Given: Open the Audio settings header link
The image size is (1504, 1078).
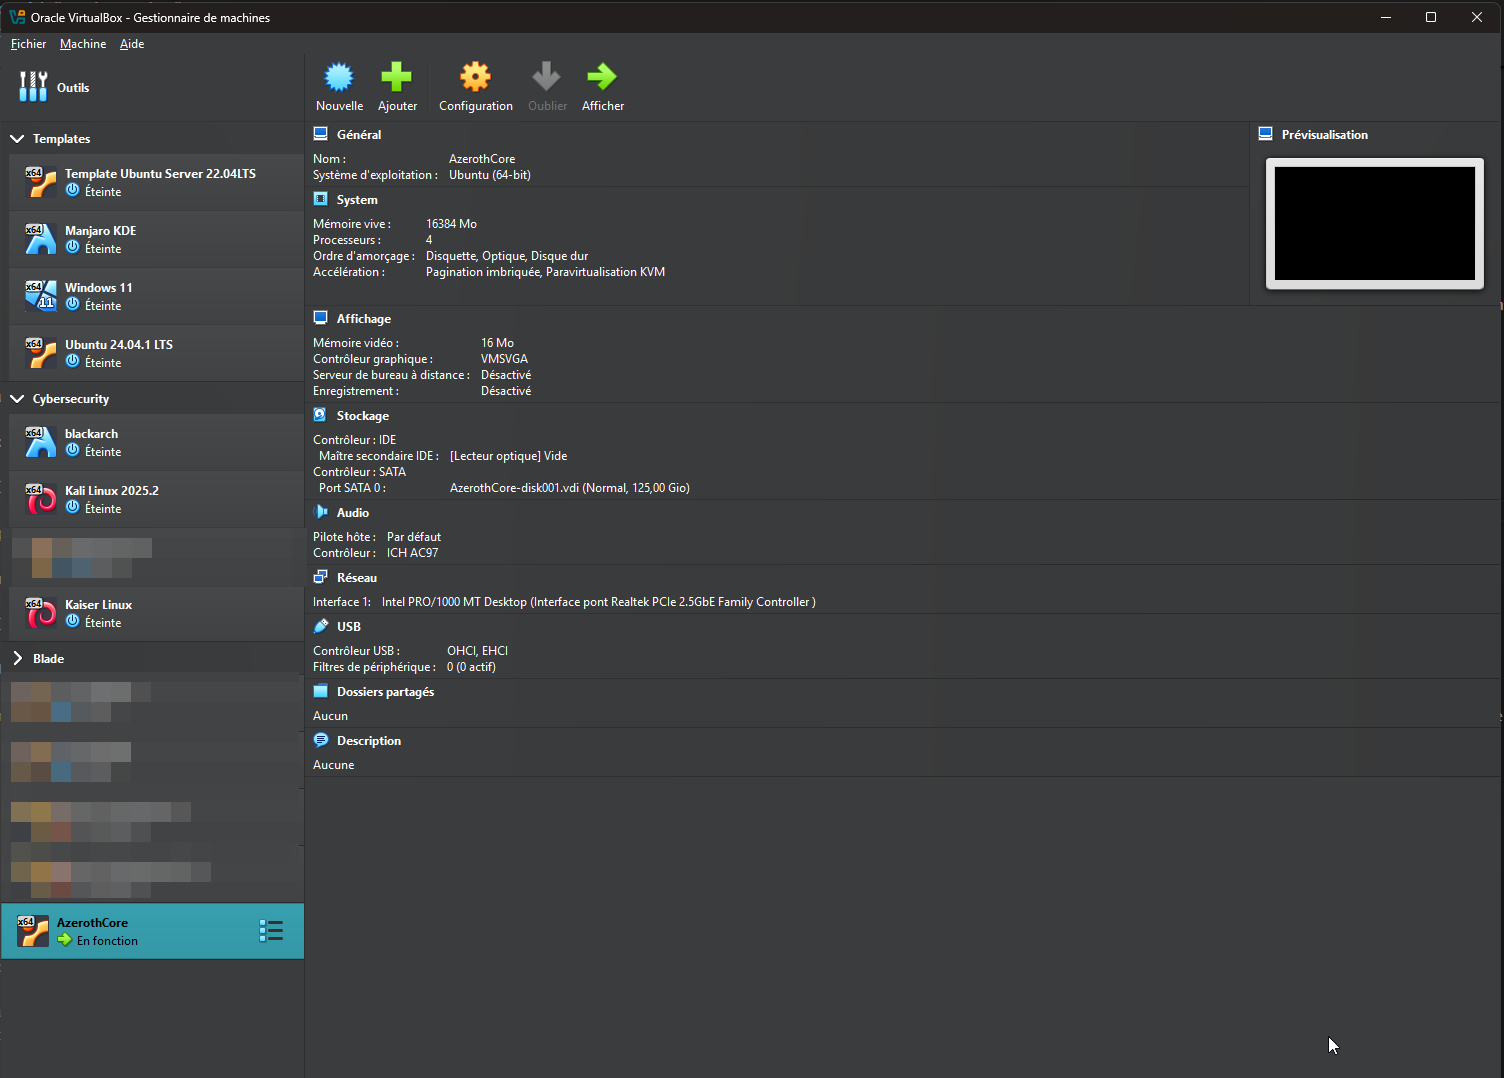Looking at the screenshot, I should click(x=353, y=513).
